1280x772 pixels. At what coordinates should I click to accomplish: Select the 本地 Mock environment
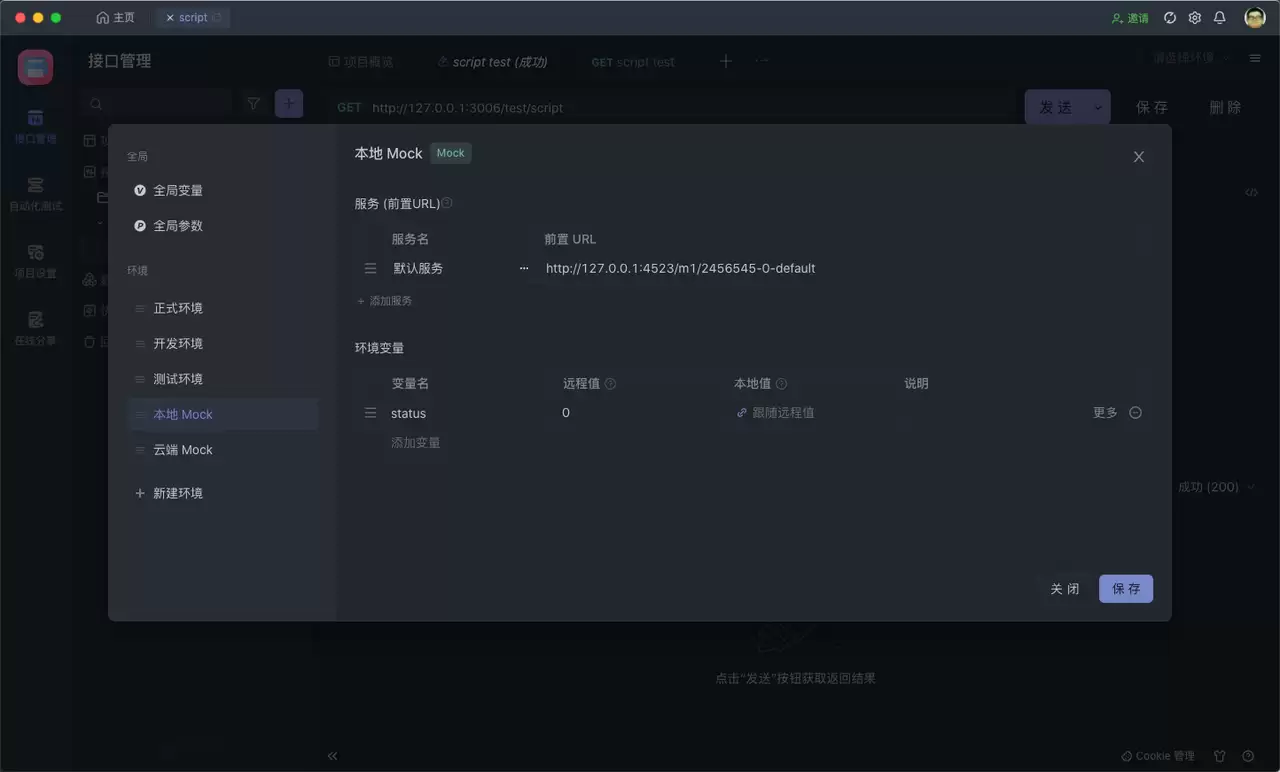223,414
